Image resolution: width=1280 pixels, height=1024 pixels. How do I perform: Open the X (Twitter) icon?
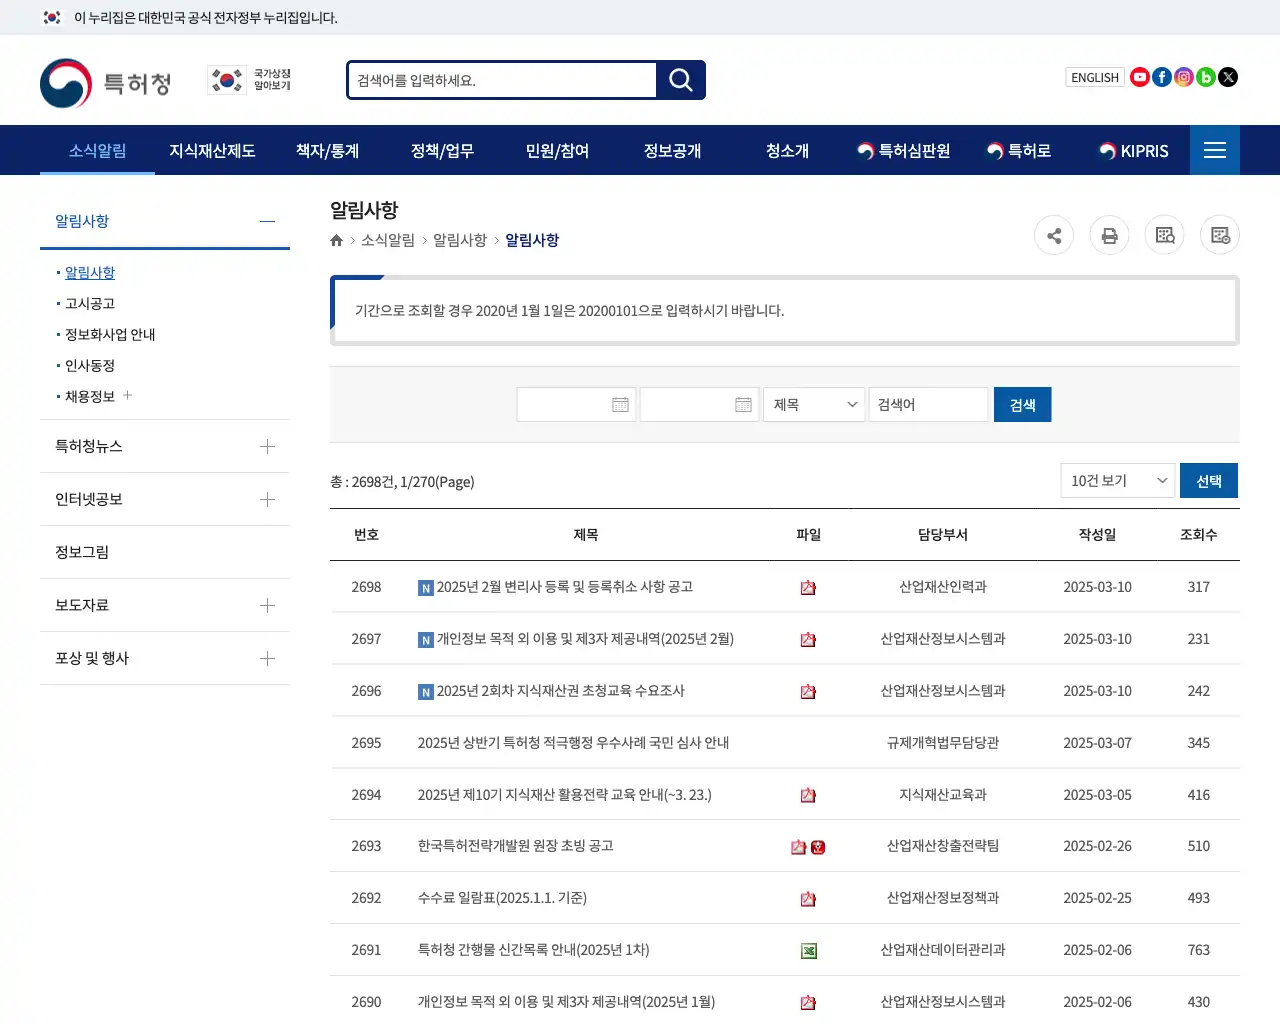click(1228, 77)
